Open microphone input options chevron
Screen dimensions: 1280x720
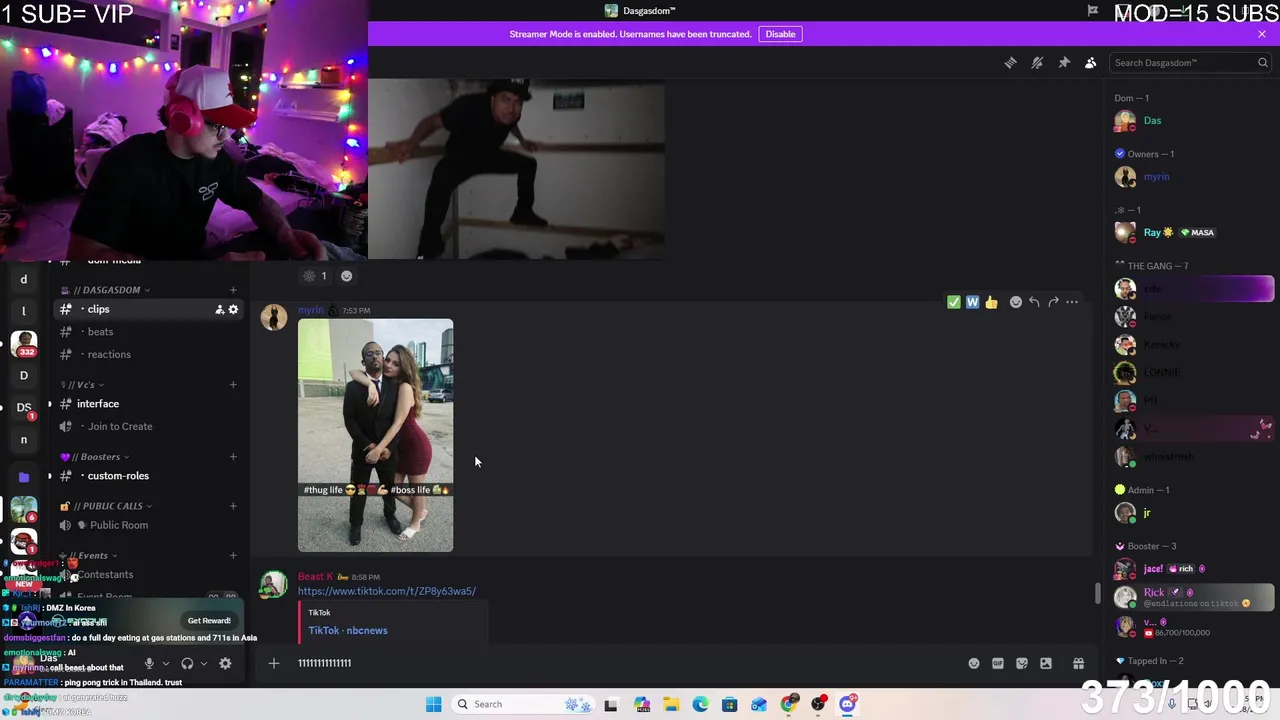(x=166, y=663)
